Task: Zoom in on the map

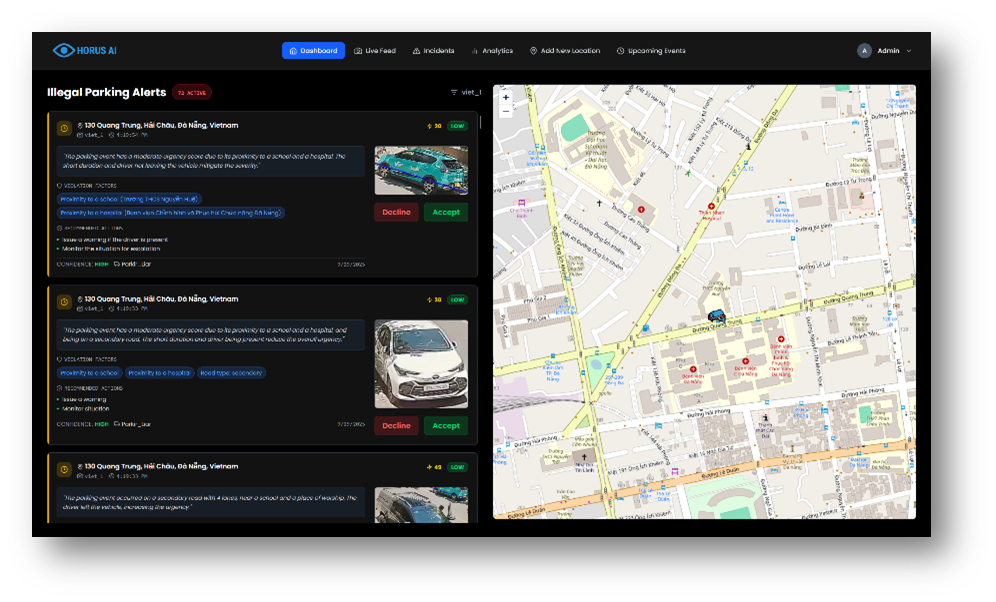Action: click(x=506, y=98)
